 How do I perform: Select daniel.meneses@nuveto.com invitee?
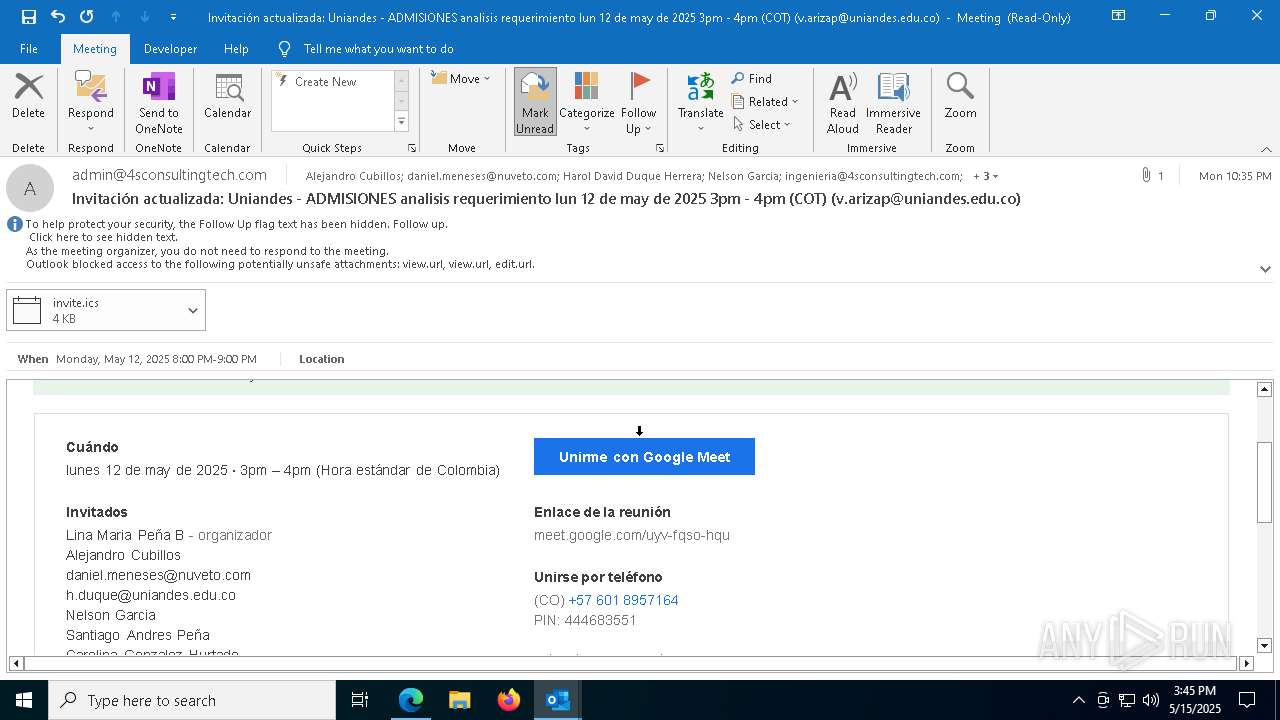coord(158,575)
